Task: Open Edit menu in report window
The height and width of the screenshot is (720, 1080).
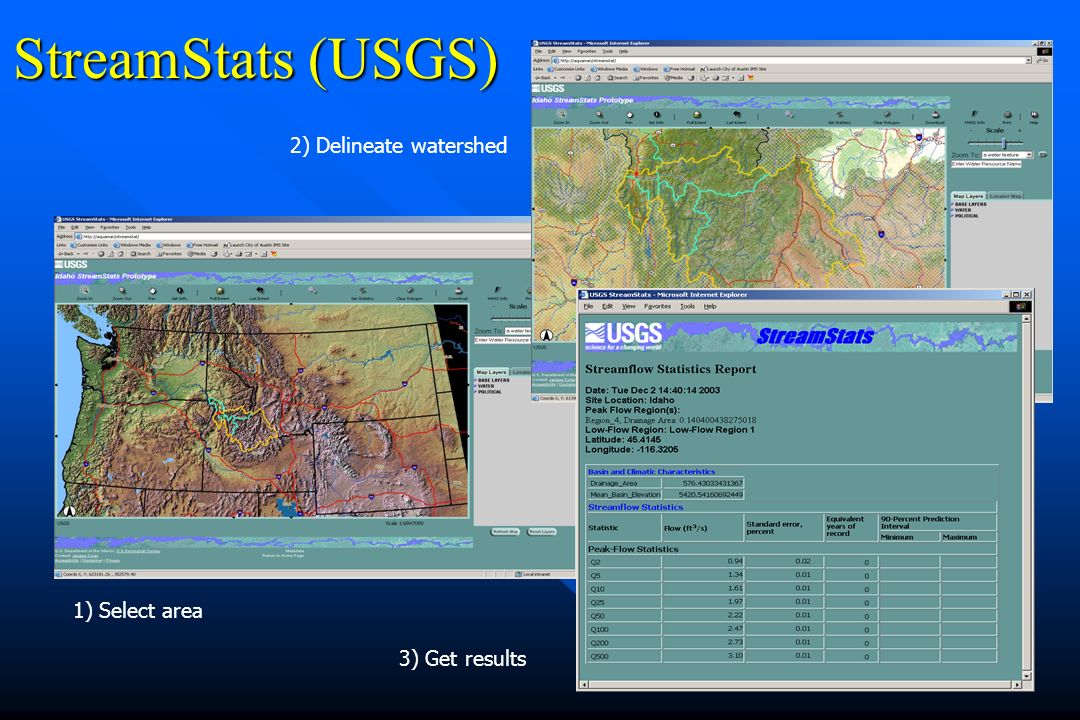Action: 608,306
